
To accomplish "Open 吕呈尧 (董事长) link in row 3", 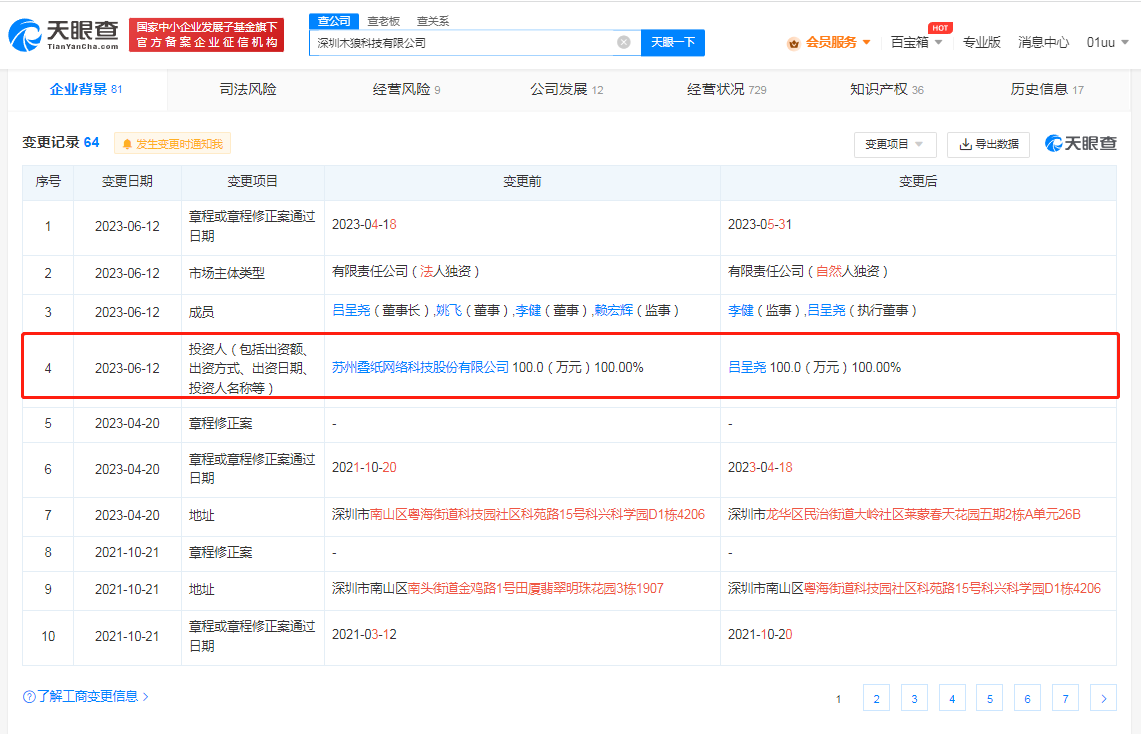I will point(351,311).
